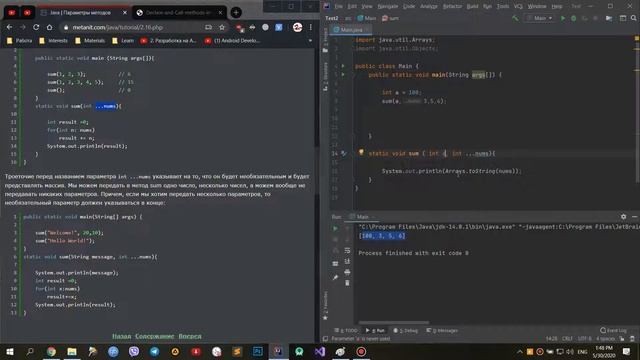The width and height of the screenshot is (640, 360).
Task: Open 4 spaces indent selector in status bar
Action: click(606, 339)
